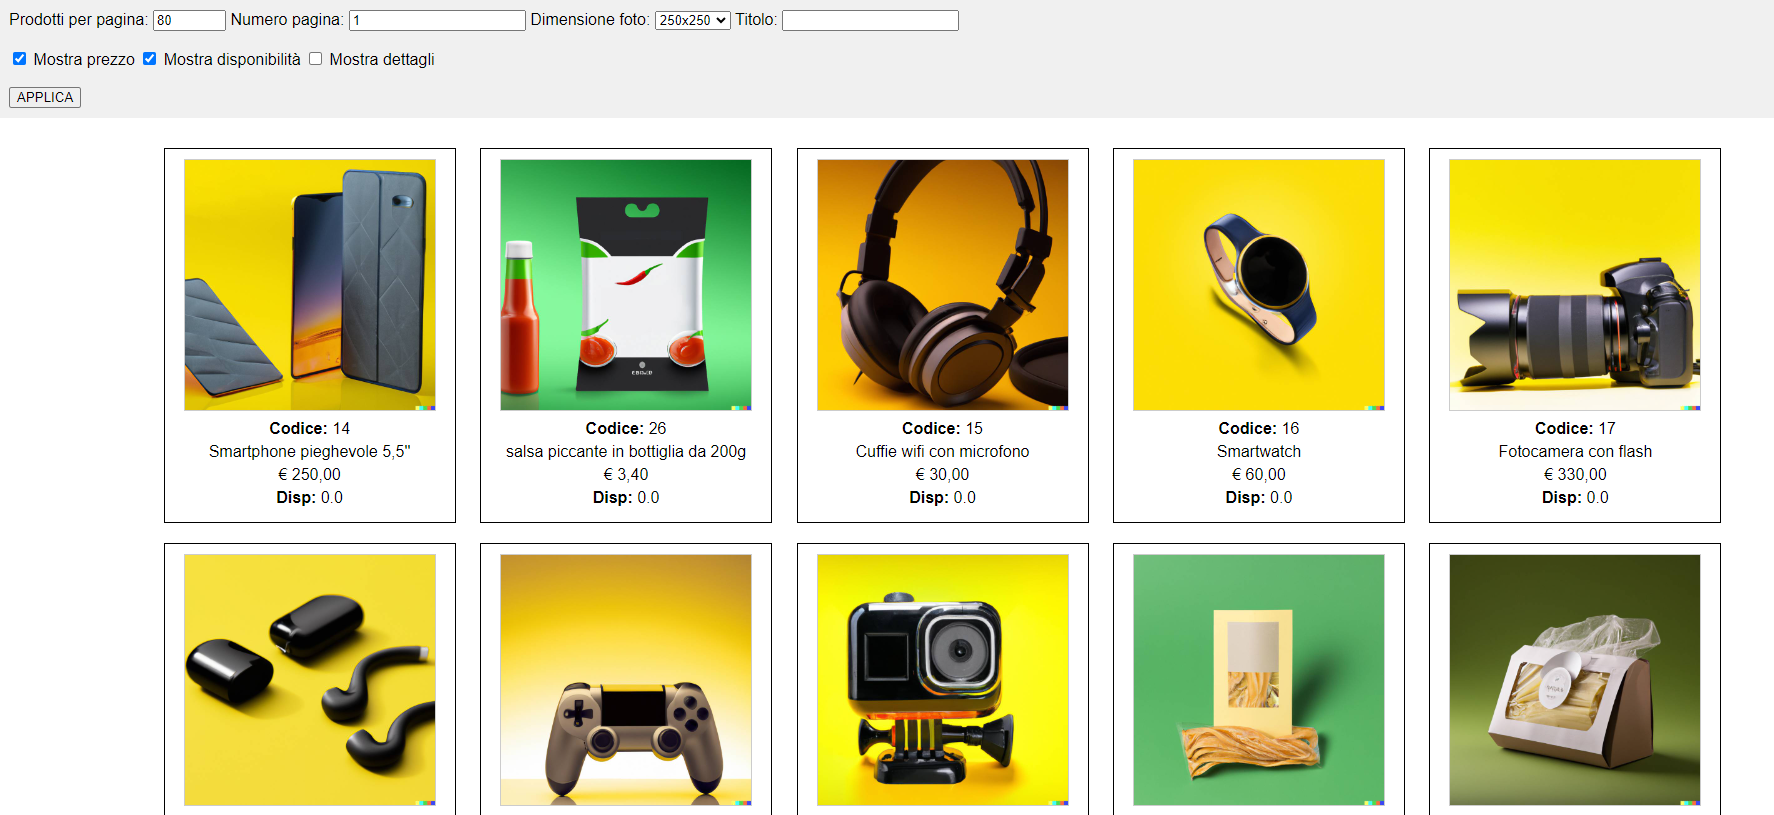Open the camera with flash photo
The height and width of the screenshot is (815, 1774).
click(1574, 285)
